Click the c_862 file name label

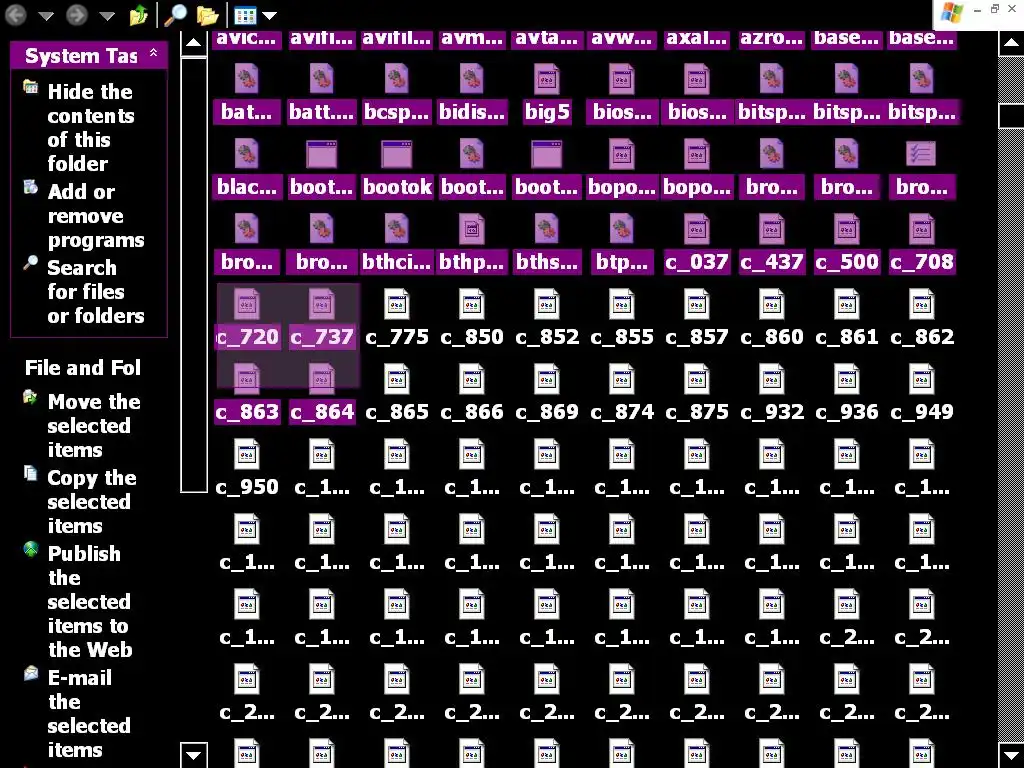click(x=922, y=337)
